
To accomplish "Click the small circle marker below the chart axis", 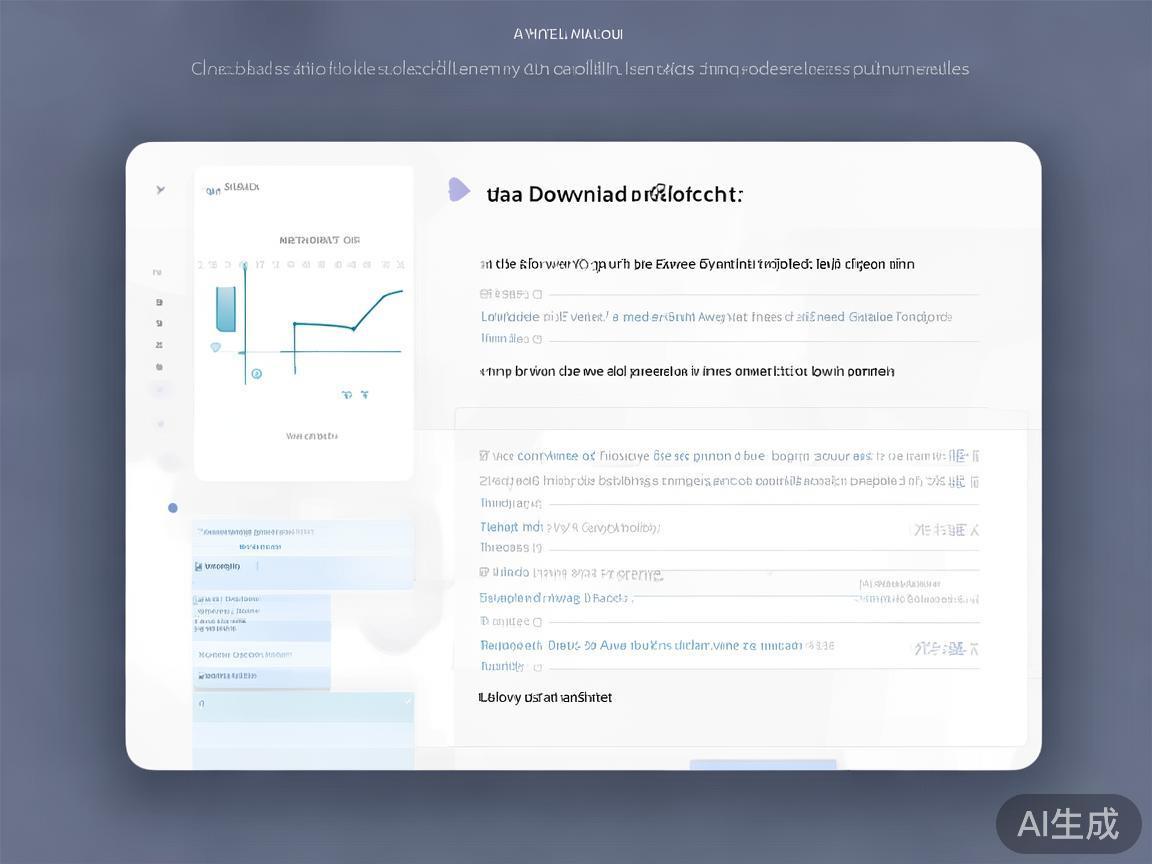I will click(256, 374).
